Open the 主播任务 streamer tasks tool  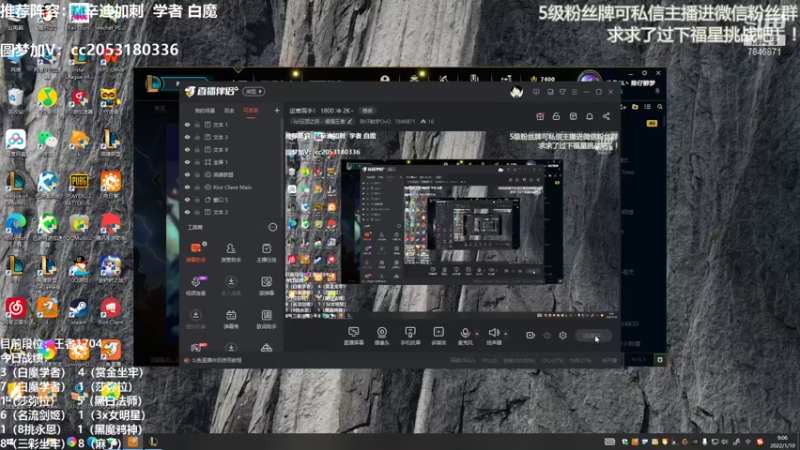point(266,252)
